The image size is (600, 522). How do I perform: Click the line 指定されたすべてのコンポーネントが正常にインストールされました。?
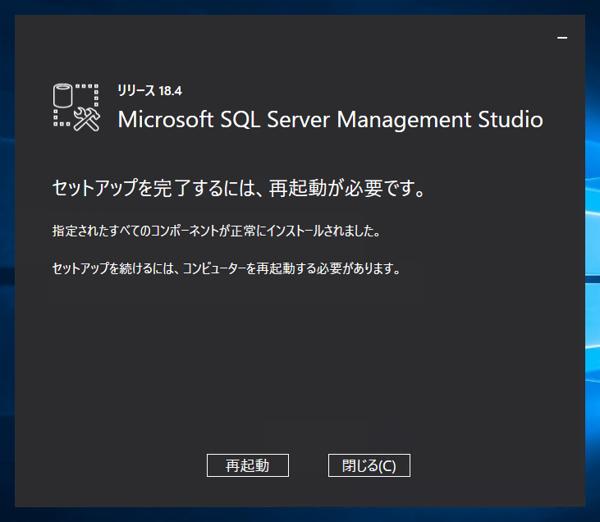[x=216, y=231]
